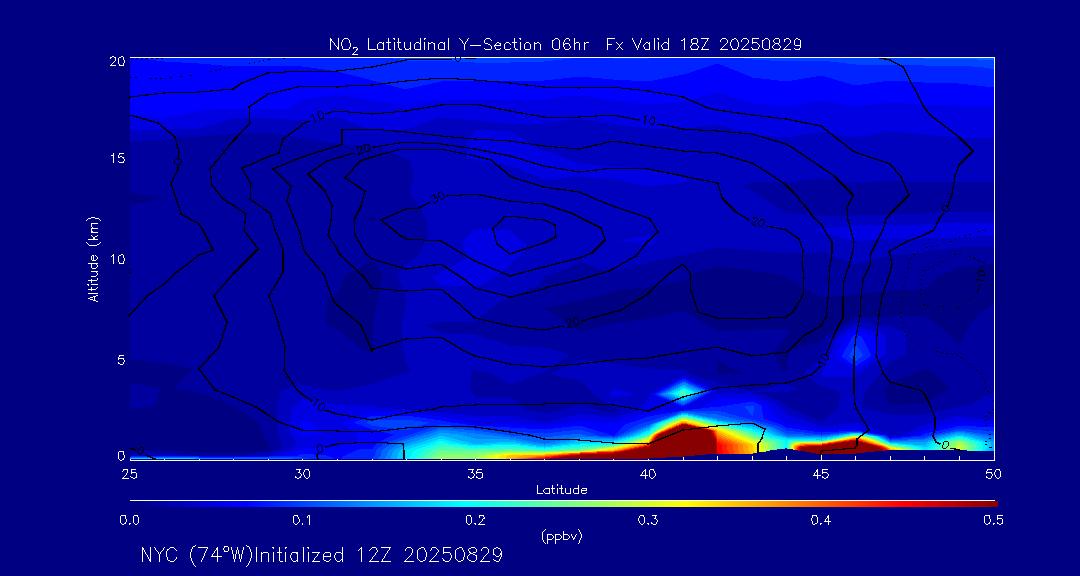Click the 'NYC (74°W)Initialized 12Z 20250829' footer text
Viewport: 1080px width, 576px height.
click(x=321, y=555)
